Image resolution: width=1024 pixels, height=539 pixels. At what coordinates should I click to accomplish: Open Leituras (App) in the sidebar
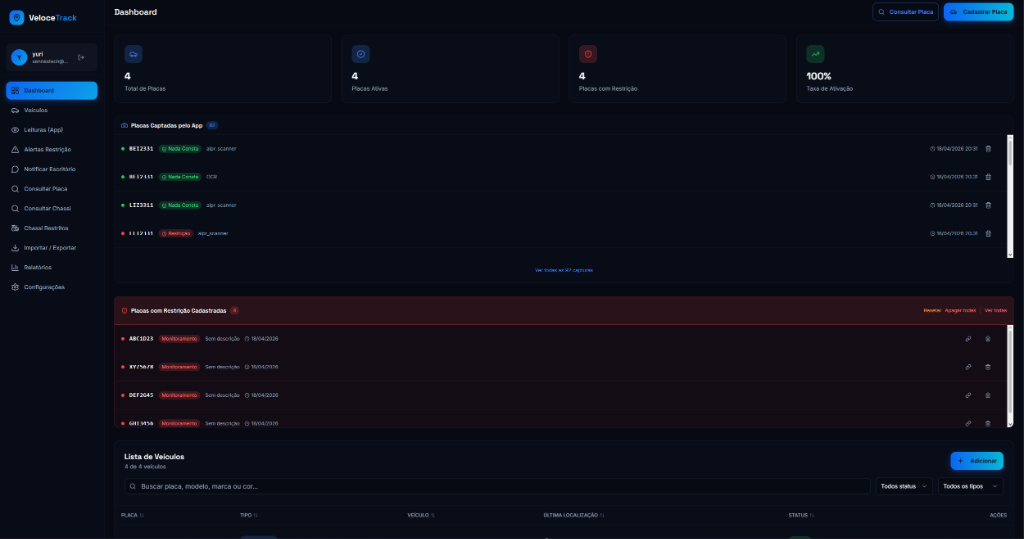52,130
